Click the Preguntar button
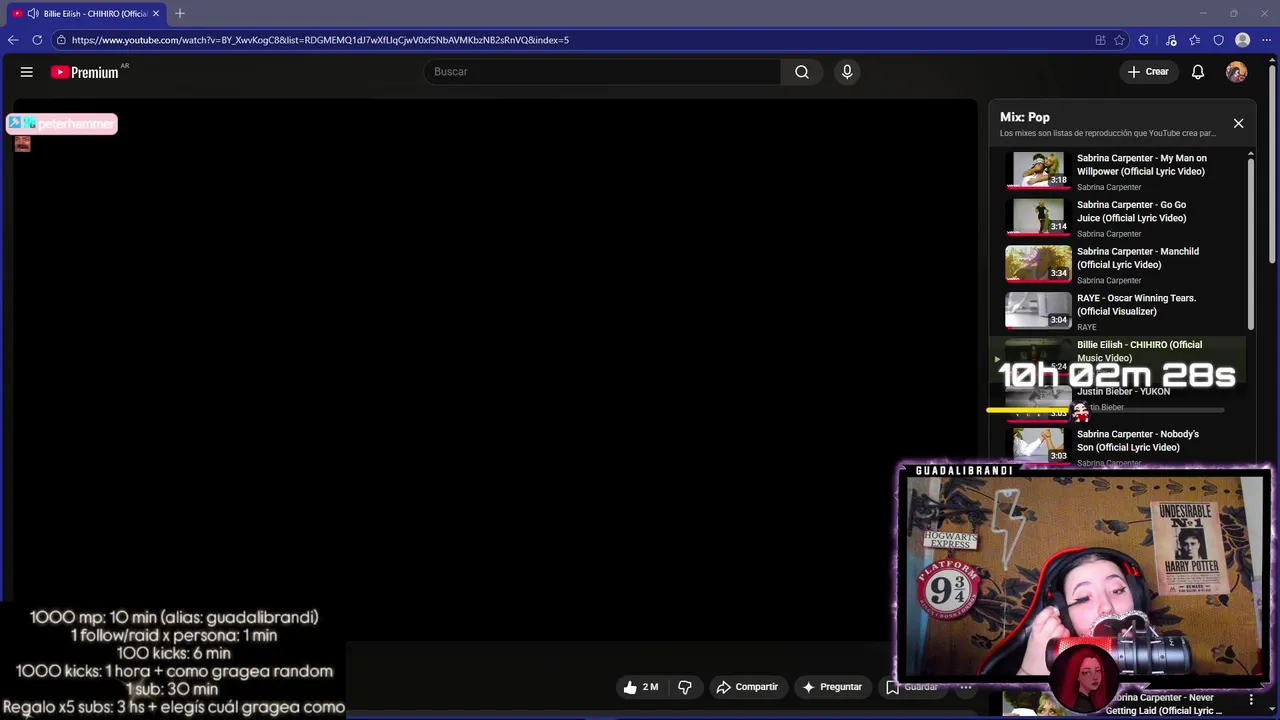The image size is (1280, 720). pos(832,687)
